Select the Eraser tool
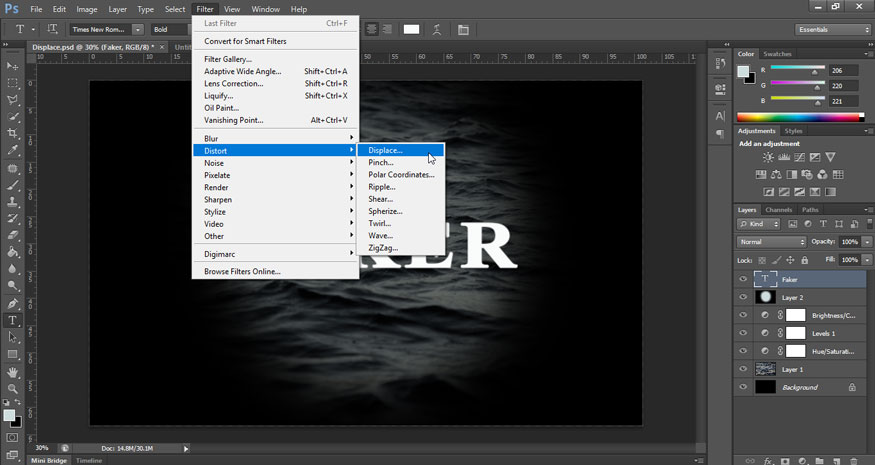Image resolution: width=875 pixels, height=465 pixels. (x=12, y=235)
